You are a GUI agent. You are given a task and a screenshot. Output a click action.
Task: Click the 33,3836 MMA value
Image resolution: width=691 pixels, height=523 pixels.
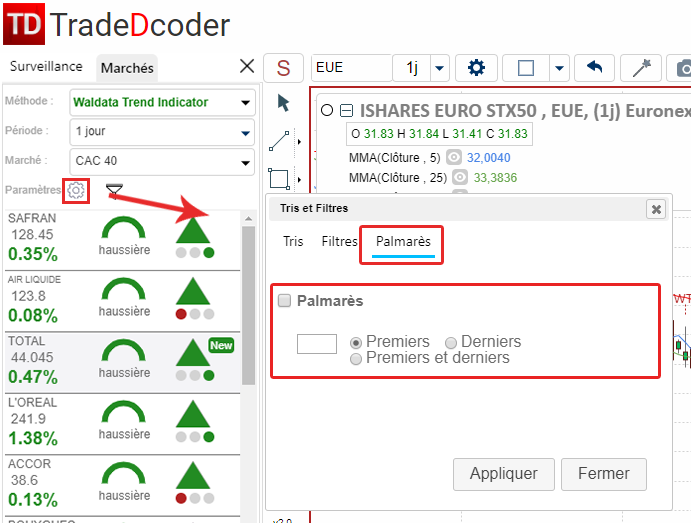[x=495, y=178]
